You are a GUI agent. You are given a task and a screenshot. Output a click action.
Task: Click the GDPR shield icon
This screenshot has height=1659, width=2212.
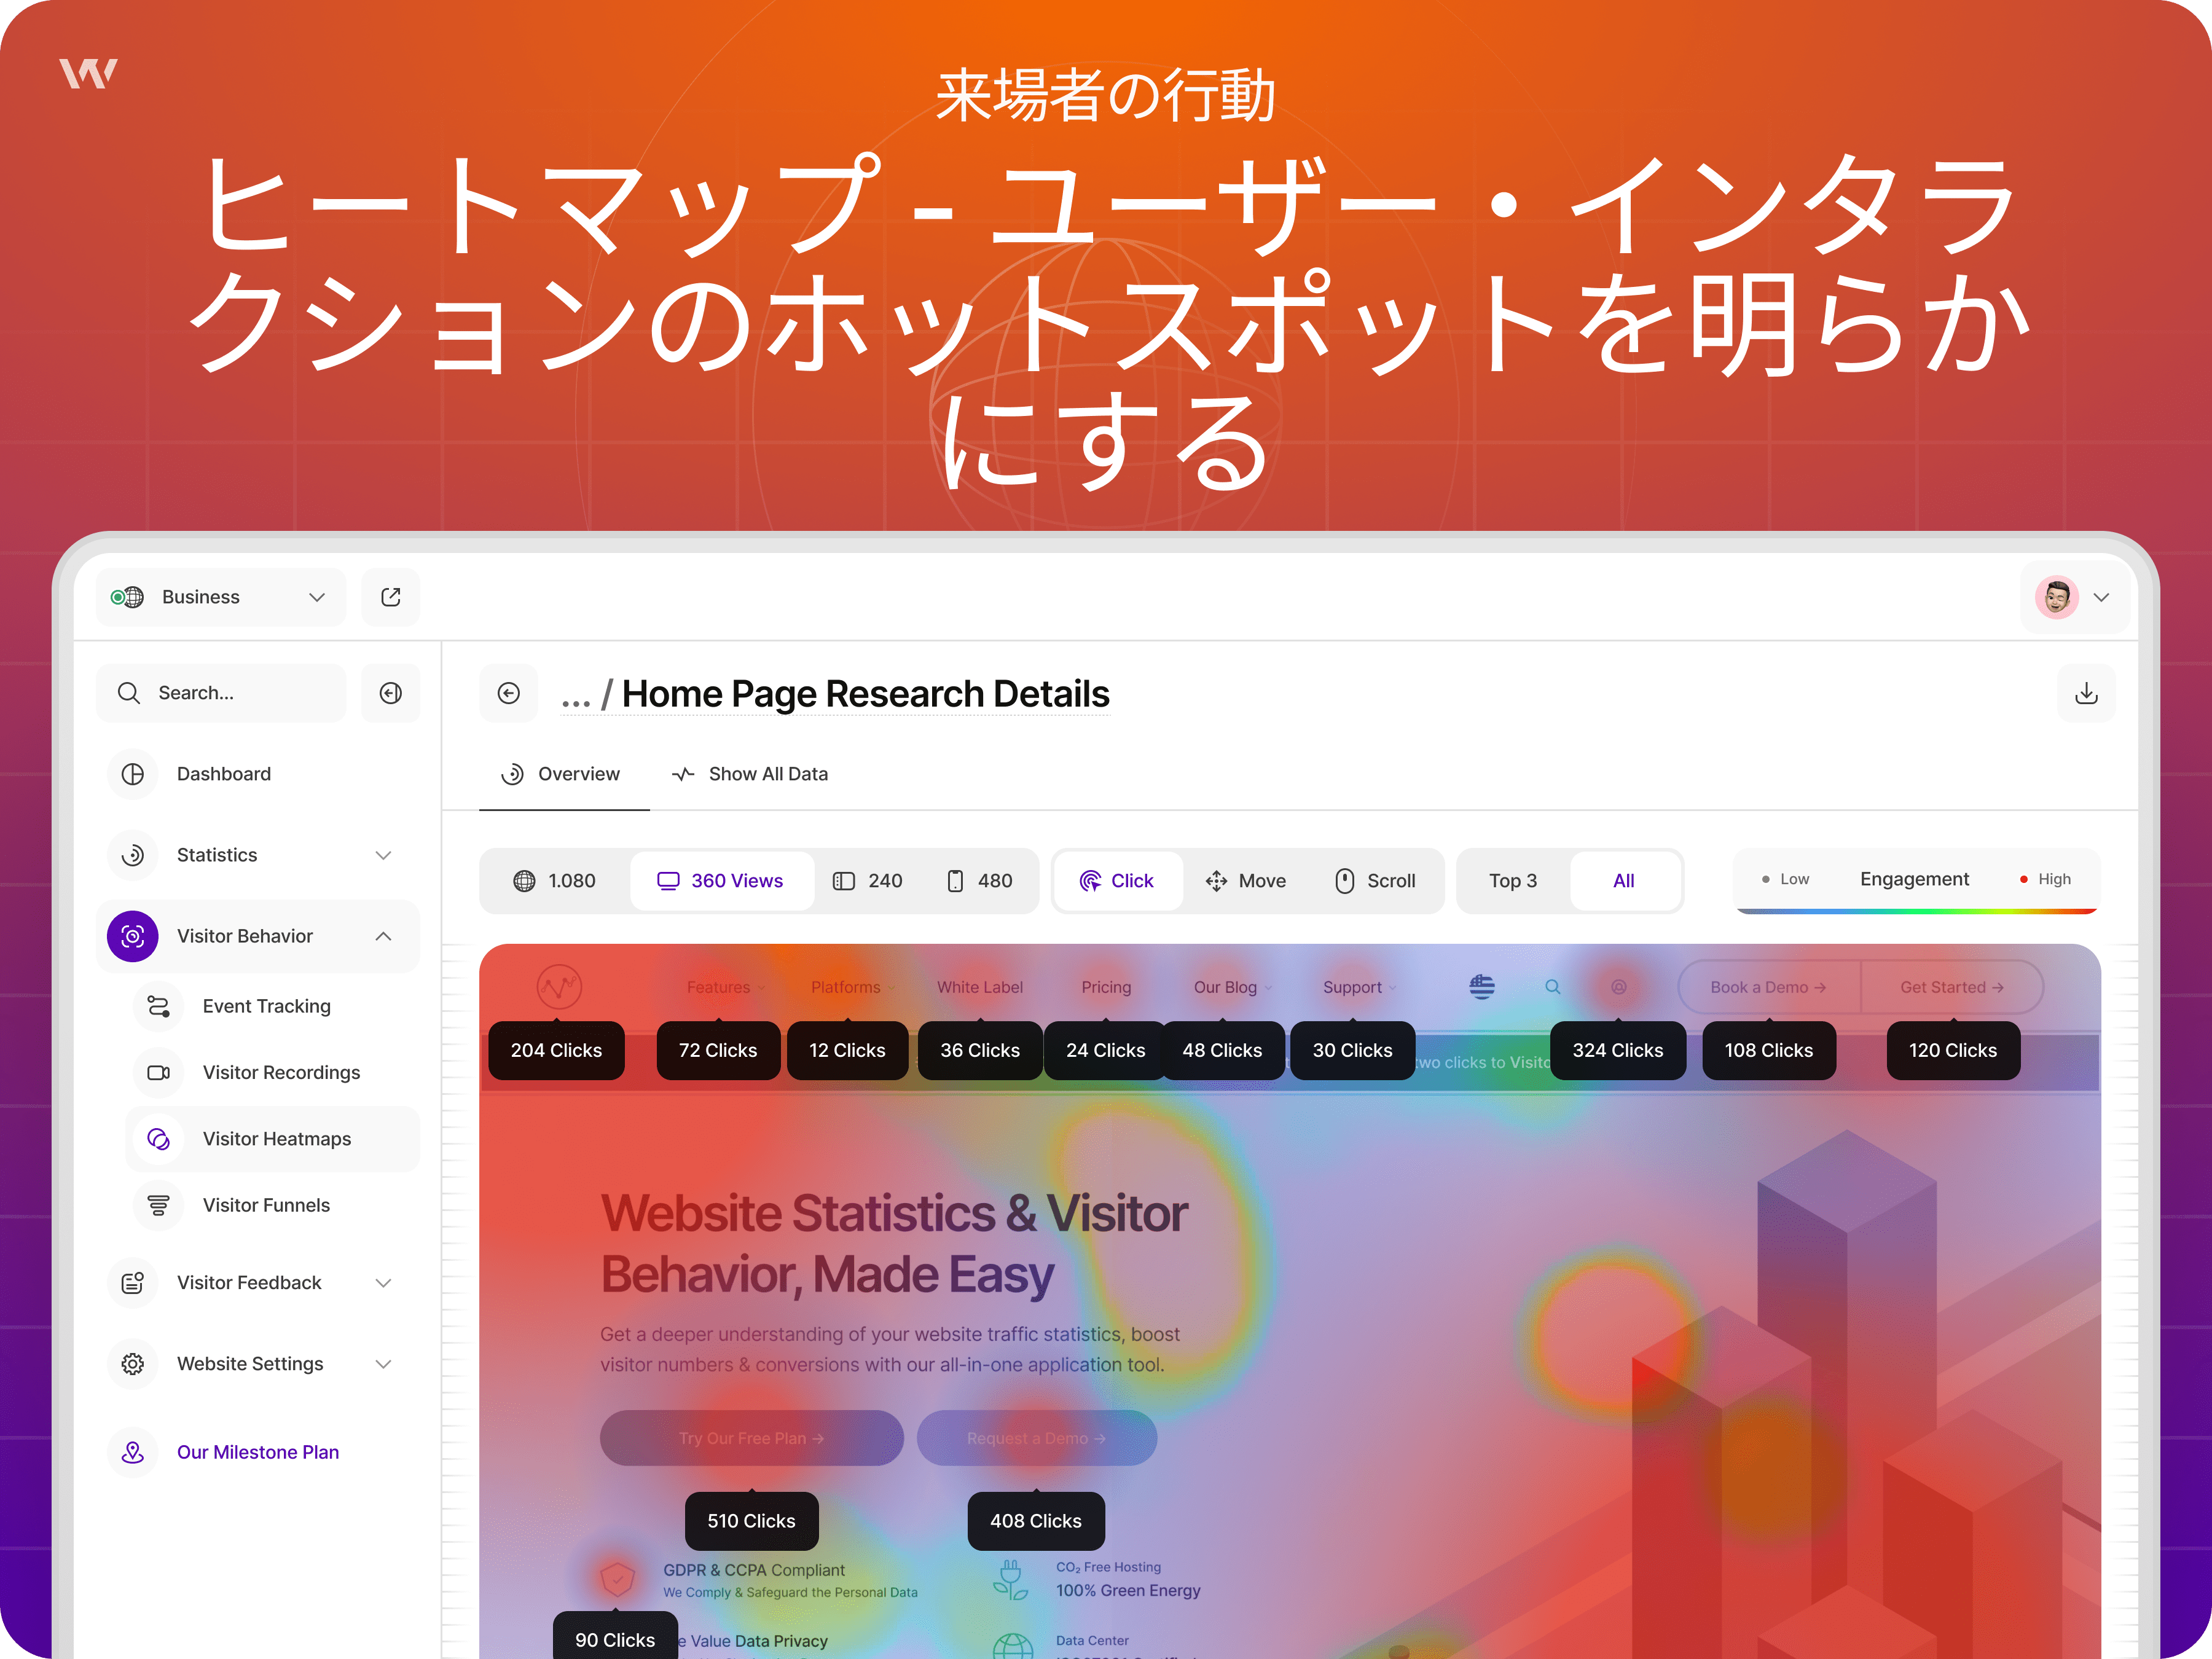[x=618, y=1579]
